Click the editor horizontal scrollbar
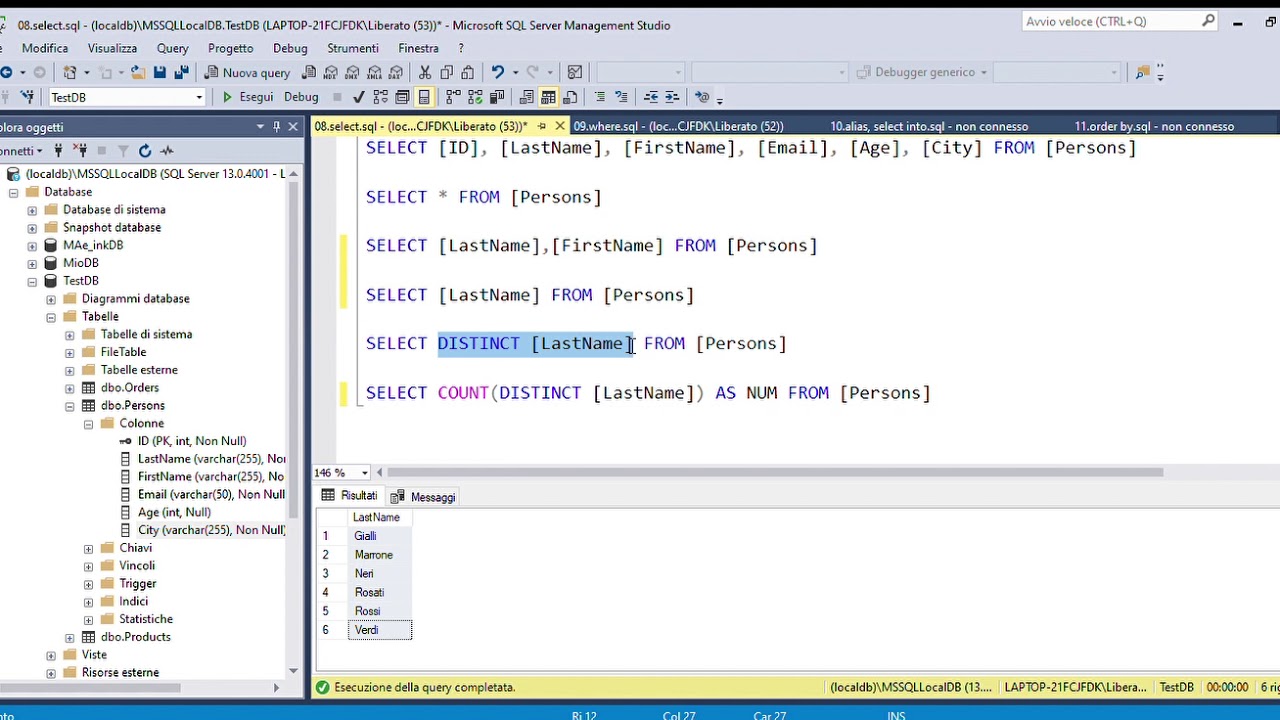 (775, 472)
